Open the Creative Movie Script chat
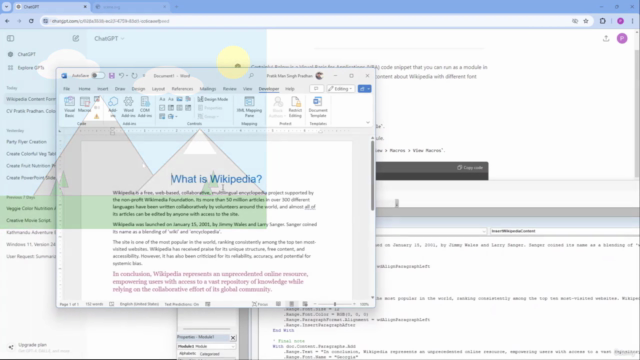Image resolution: width=640 pixels, height=360 pixels. pyautogui.click(x=29, y=220)
